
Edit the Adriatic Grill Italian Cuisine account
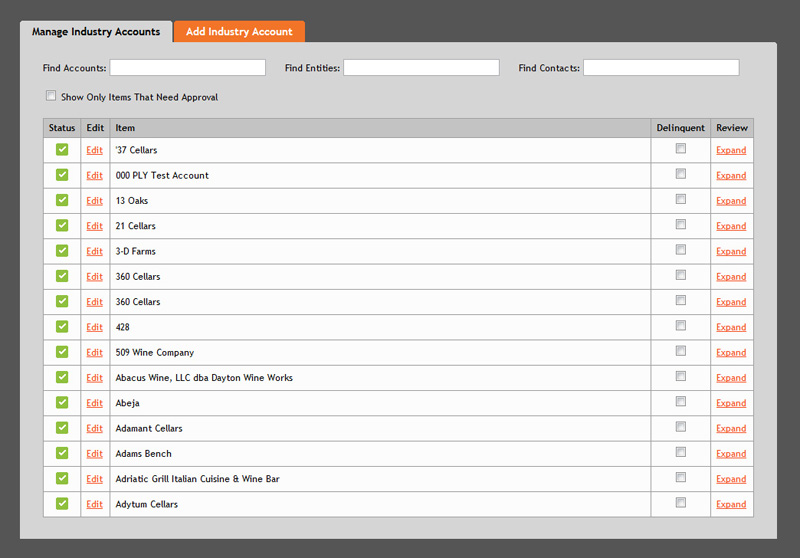point(94,479)
